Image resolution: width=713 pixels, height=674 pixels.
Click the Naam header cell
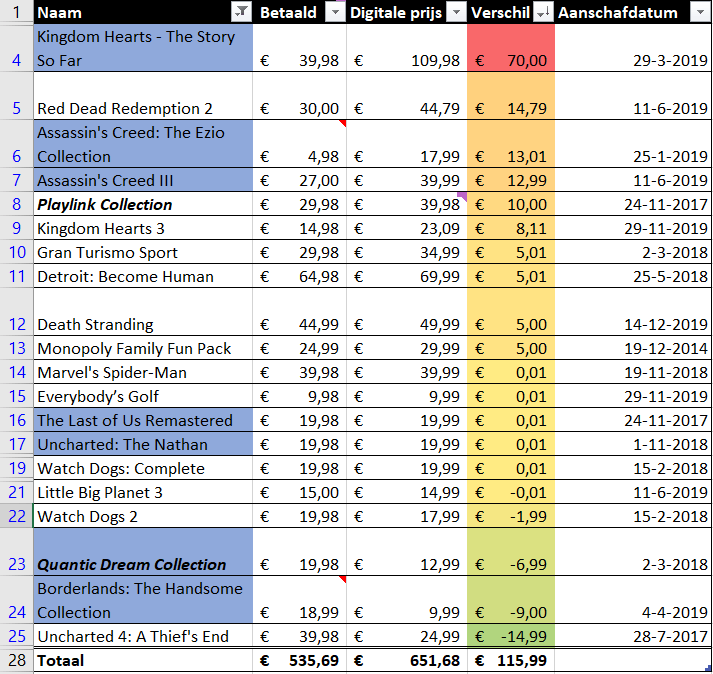point(143,12)
